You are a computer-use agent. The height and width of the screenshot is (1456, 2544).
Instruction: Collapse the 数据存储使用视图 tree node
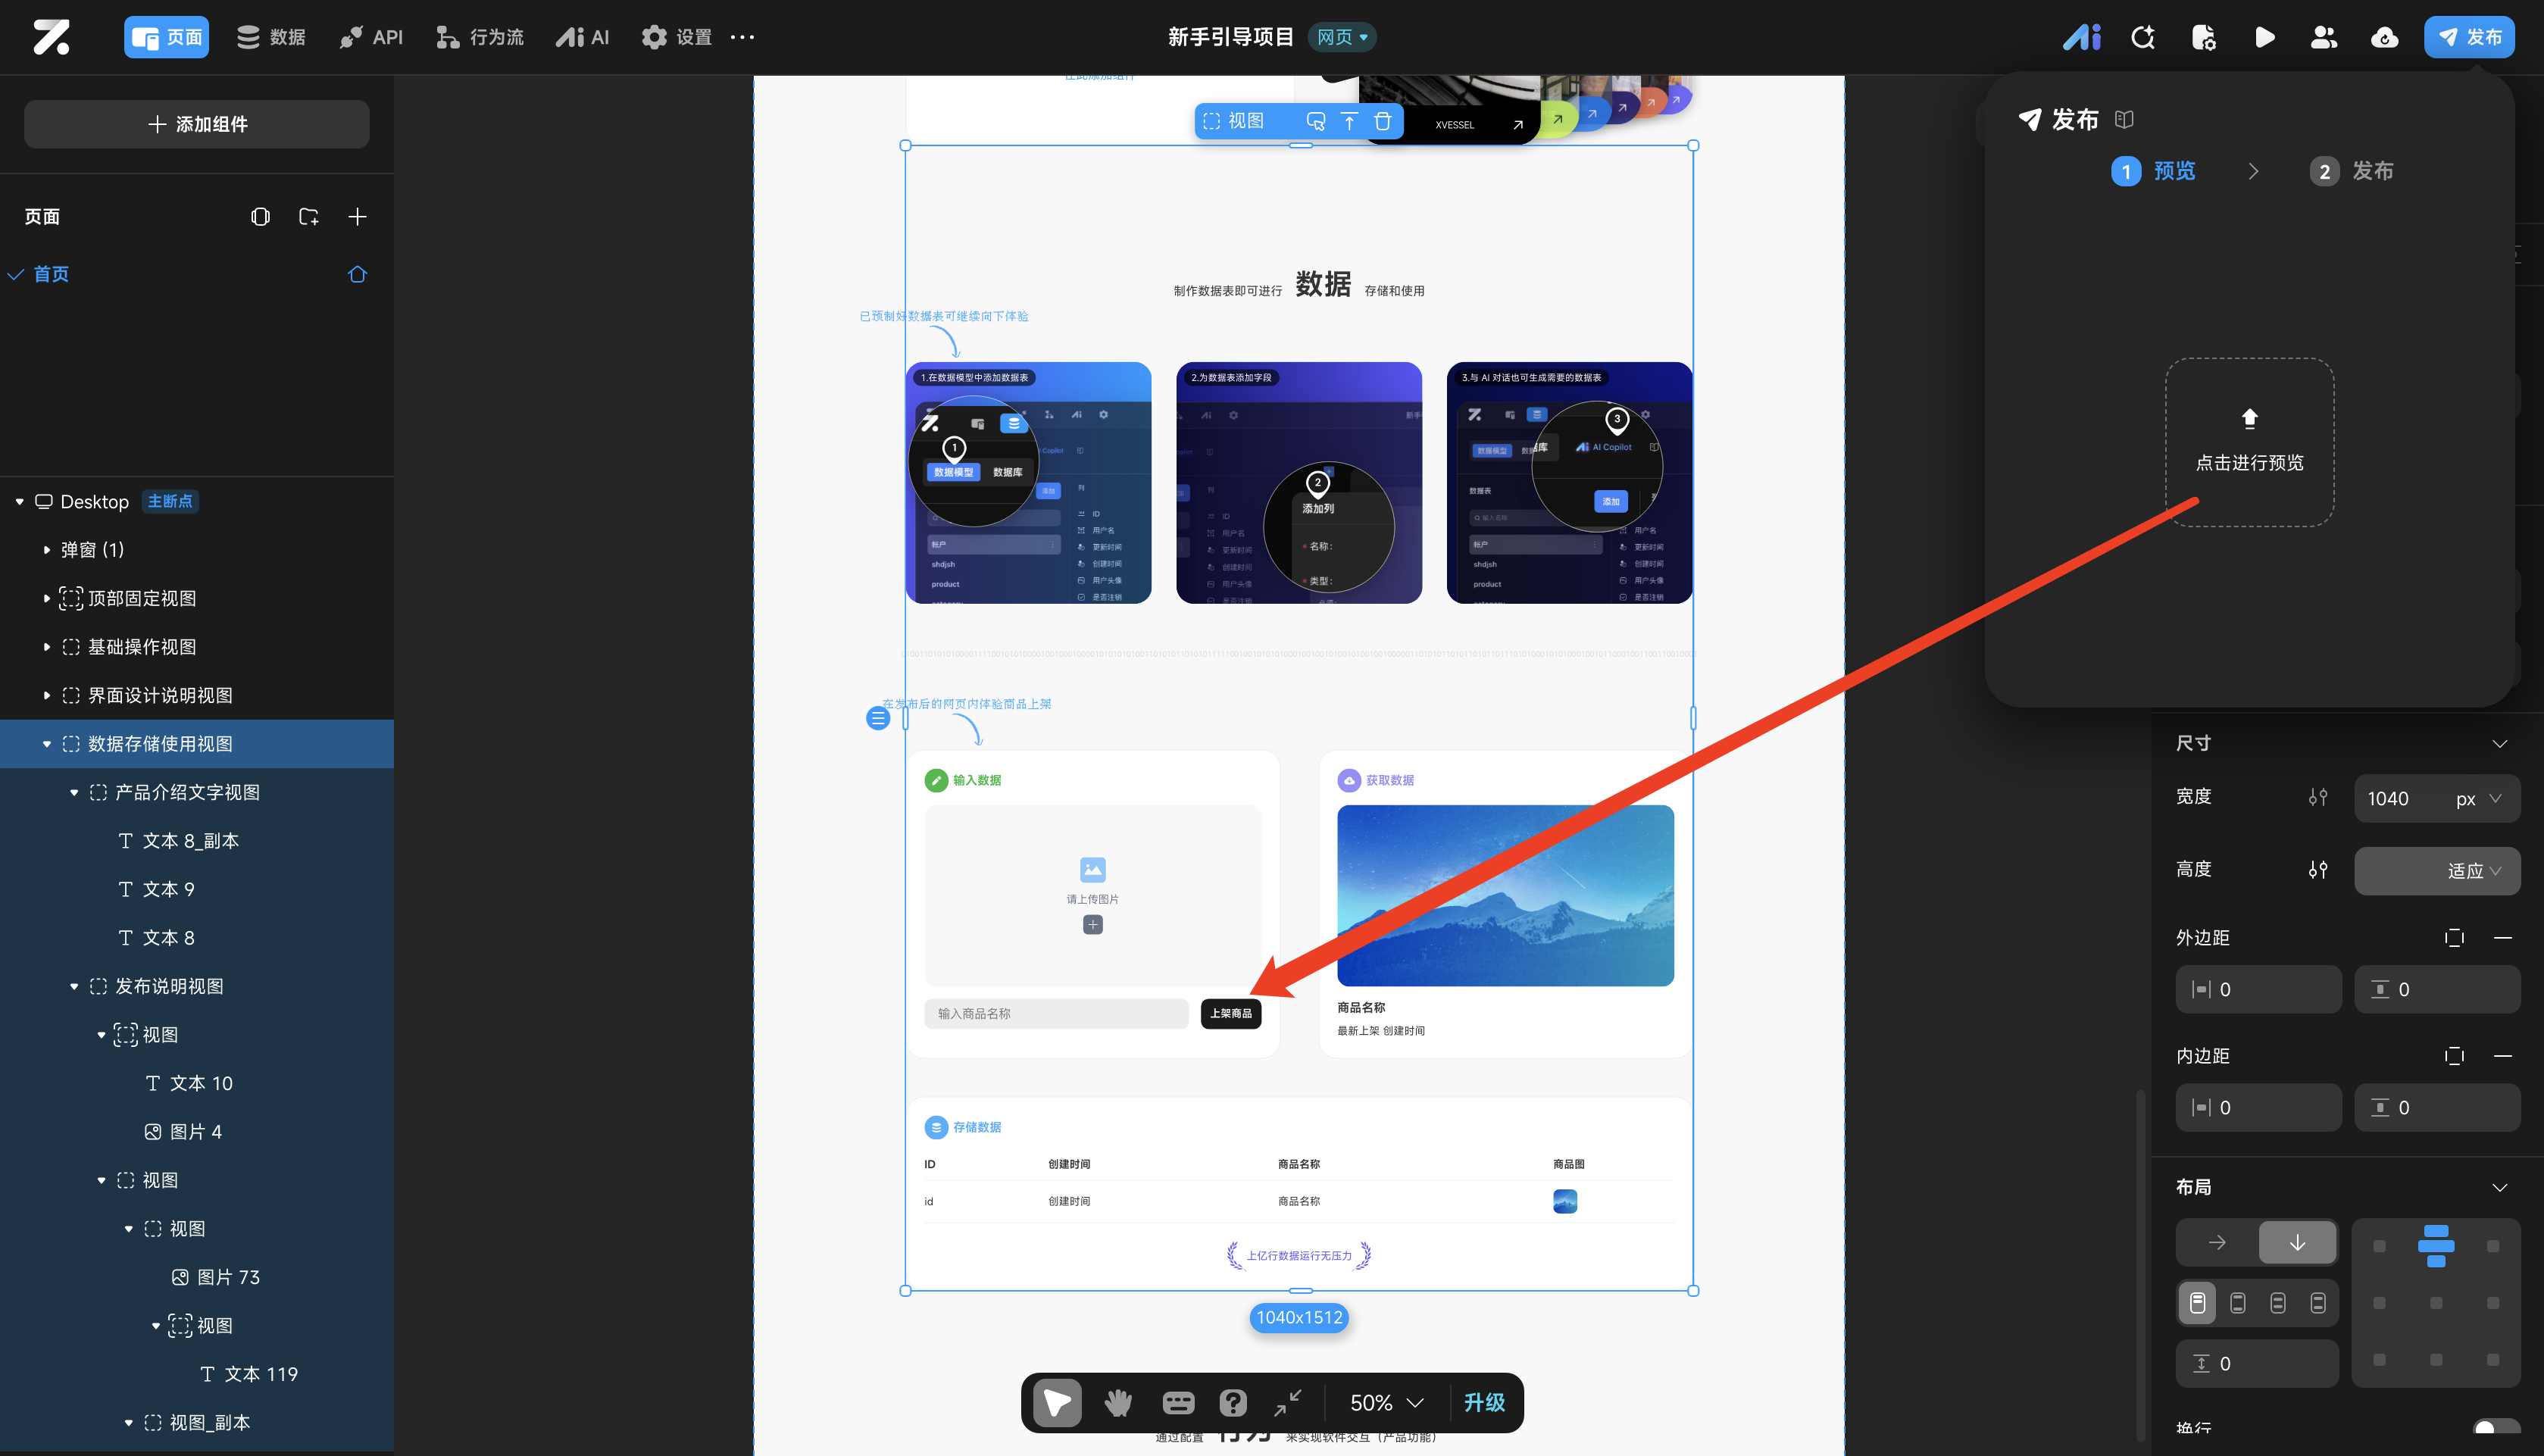point(46,744)
